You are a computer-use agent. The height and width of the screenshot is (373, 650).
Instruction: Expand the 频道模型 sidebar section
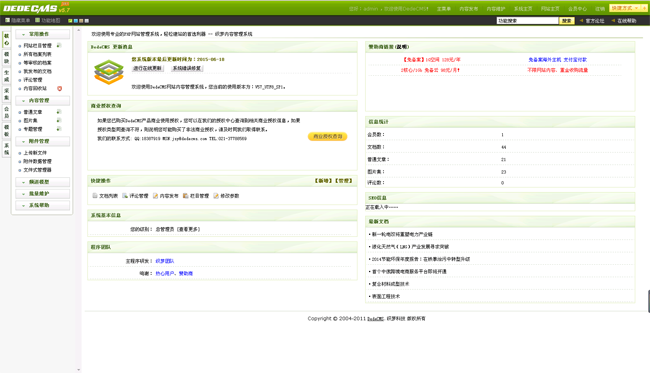click(42, 182)
